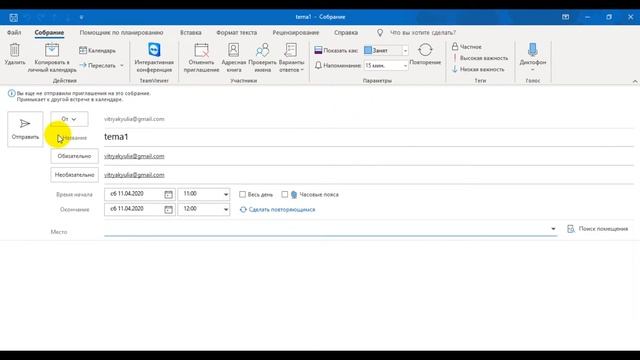
Task: Click Make Recurring (Сделать повторяющимся) link
Action: coord(282,210)
